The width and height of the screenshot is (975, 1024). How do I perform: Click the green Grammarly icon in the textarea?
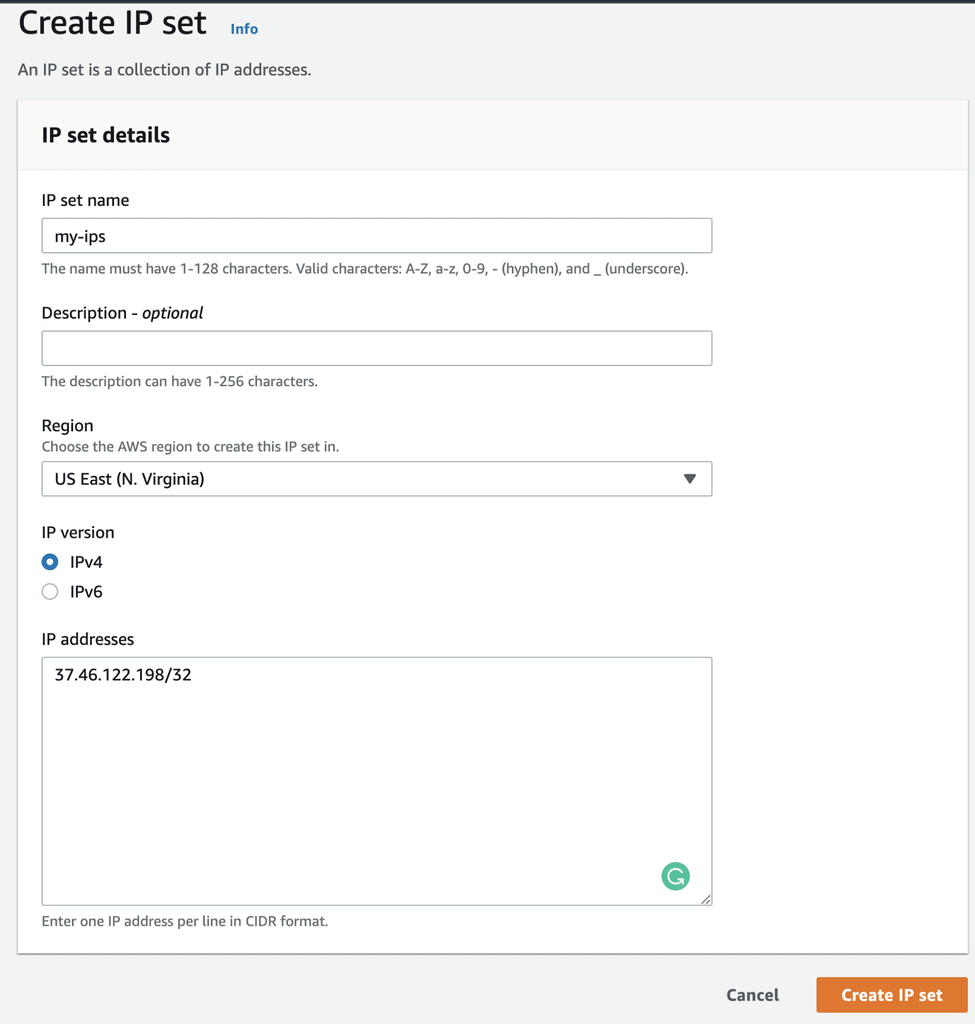(x=676, y=877)
